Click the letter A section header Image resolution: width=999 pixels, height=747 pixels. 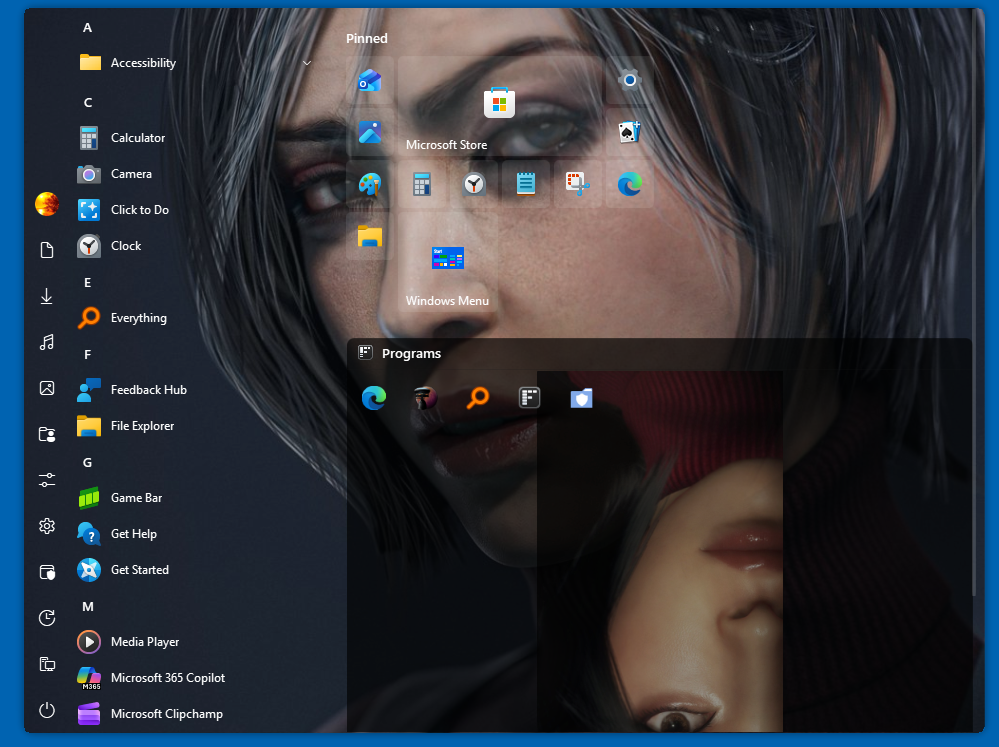click(x=87, y=27)
